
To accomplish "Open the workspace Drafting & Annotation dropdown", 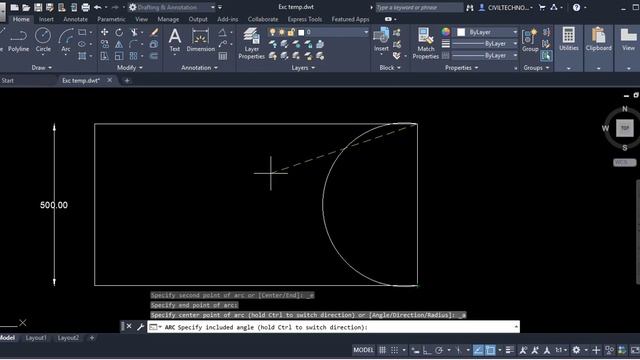I will [213, 7].
